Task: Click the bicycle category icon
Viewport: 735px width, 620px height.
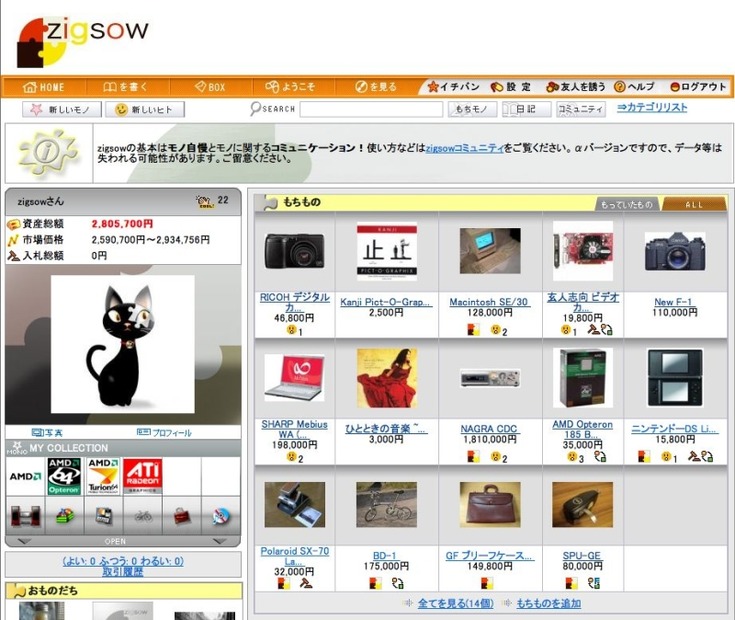Action: (143, 516)
